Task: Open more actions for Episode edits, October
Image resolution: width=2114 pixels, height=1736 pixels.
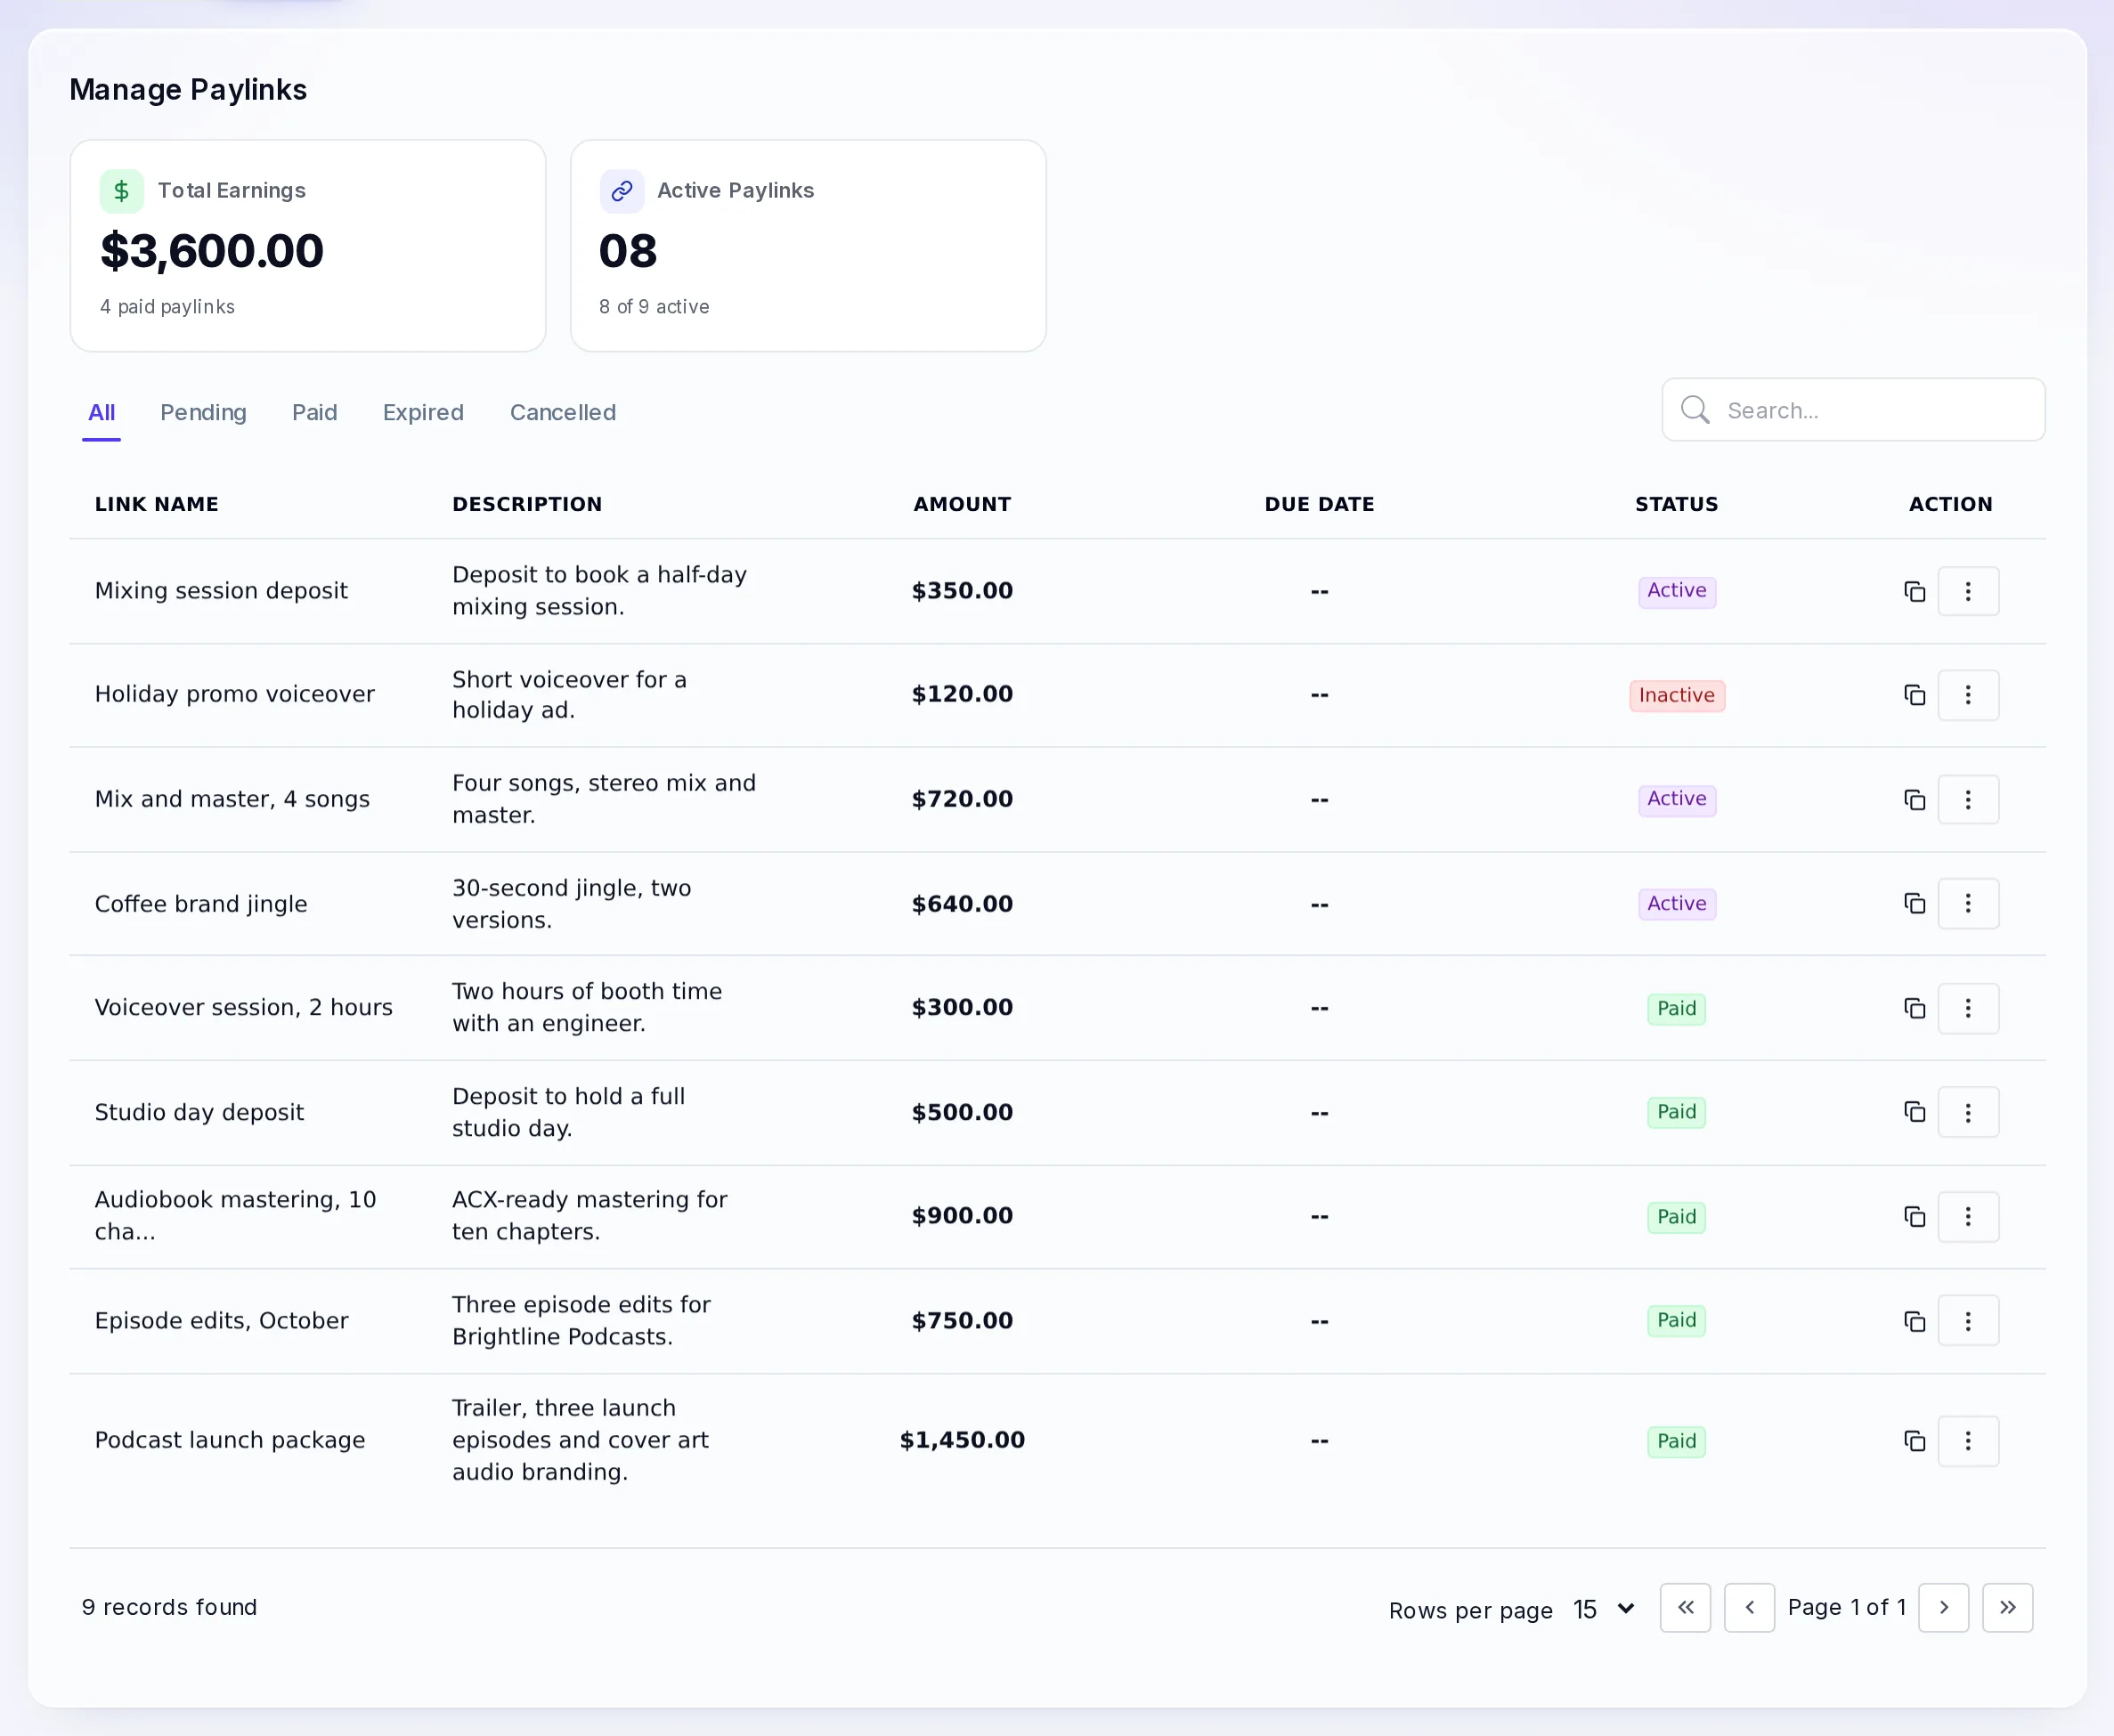Action: click(x=1968, y=1321)
